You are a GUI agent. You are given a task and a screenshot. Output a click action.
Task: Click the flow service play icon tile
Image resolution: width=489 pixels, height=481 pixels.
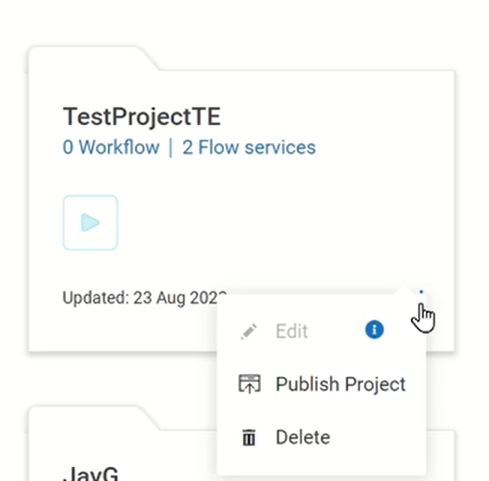(x=90, y=223)
